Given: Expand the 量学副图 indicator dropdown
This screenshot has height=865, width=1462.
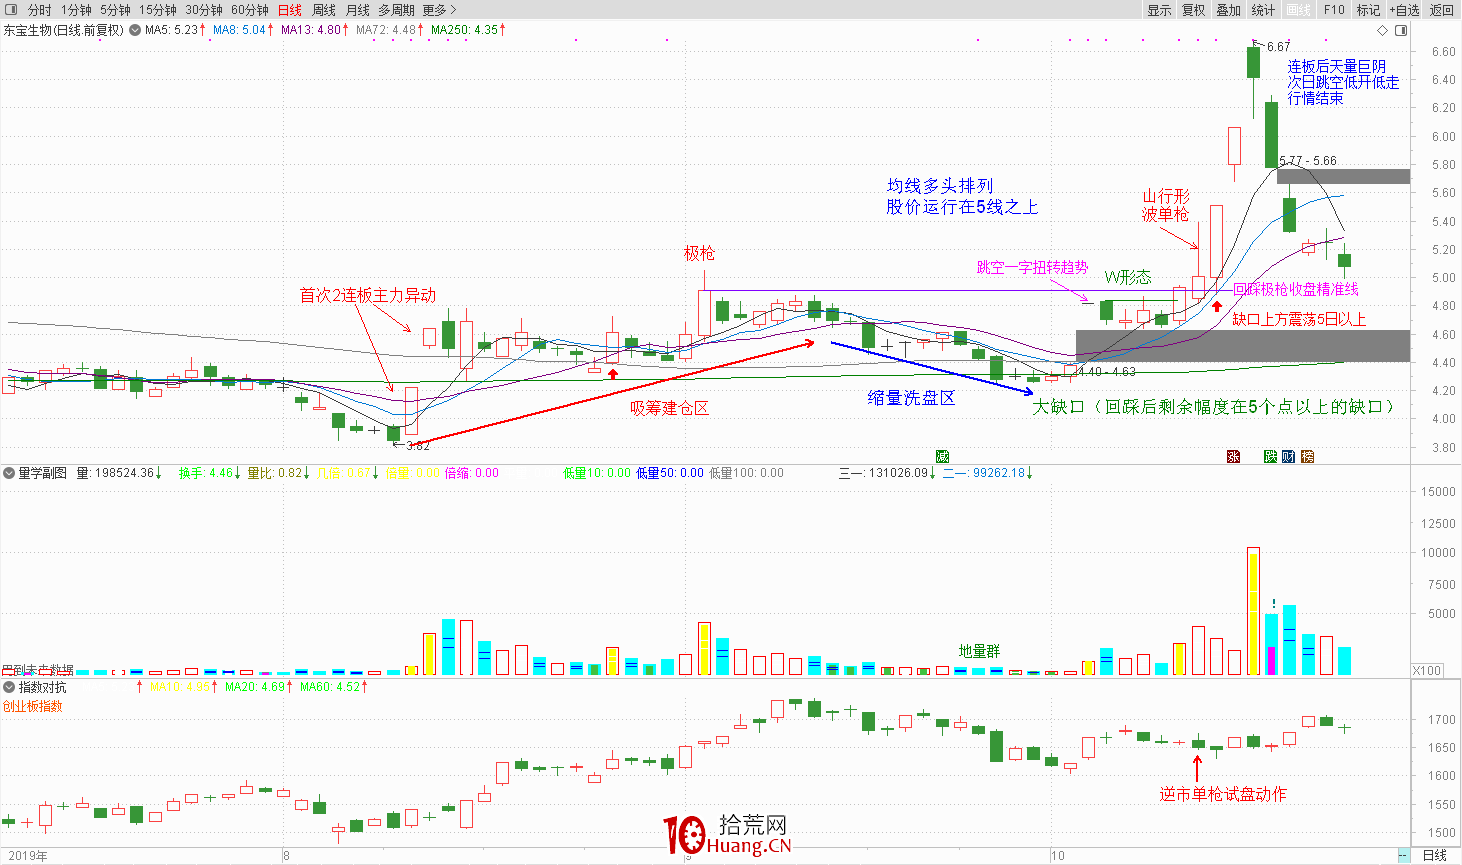Looking at the screenshot, I should [9, 473].
